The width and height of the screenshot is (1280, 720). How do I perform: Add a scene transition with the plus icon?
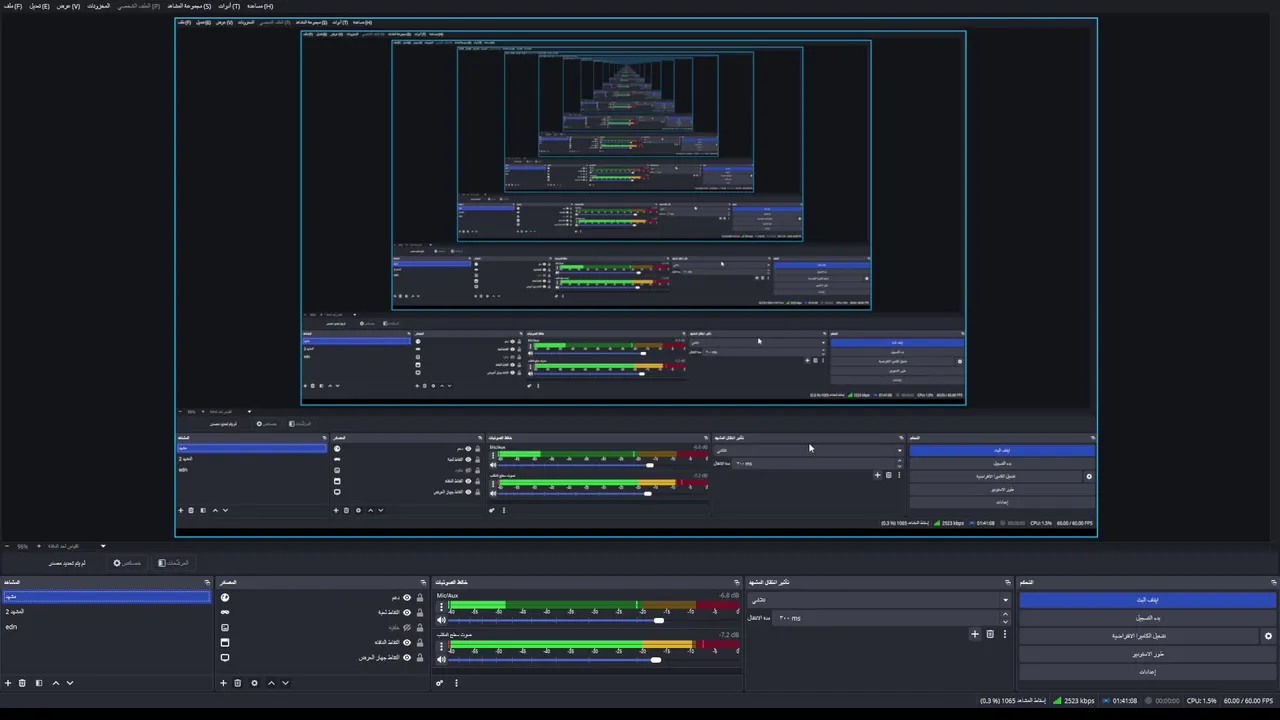(975, 634)
